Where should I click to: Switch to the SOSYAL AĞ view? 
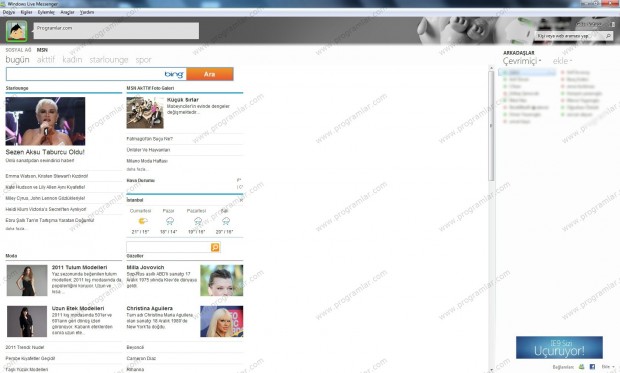[18, 50]
